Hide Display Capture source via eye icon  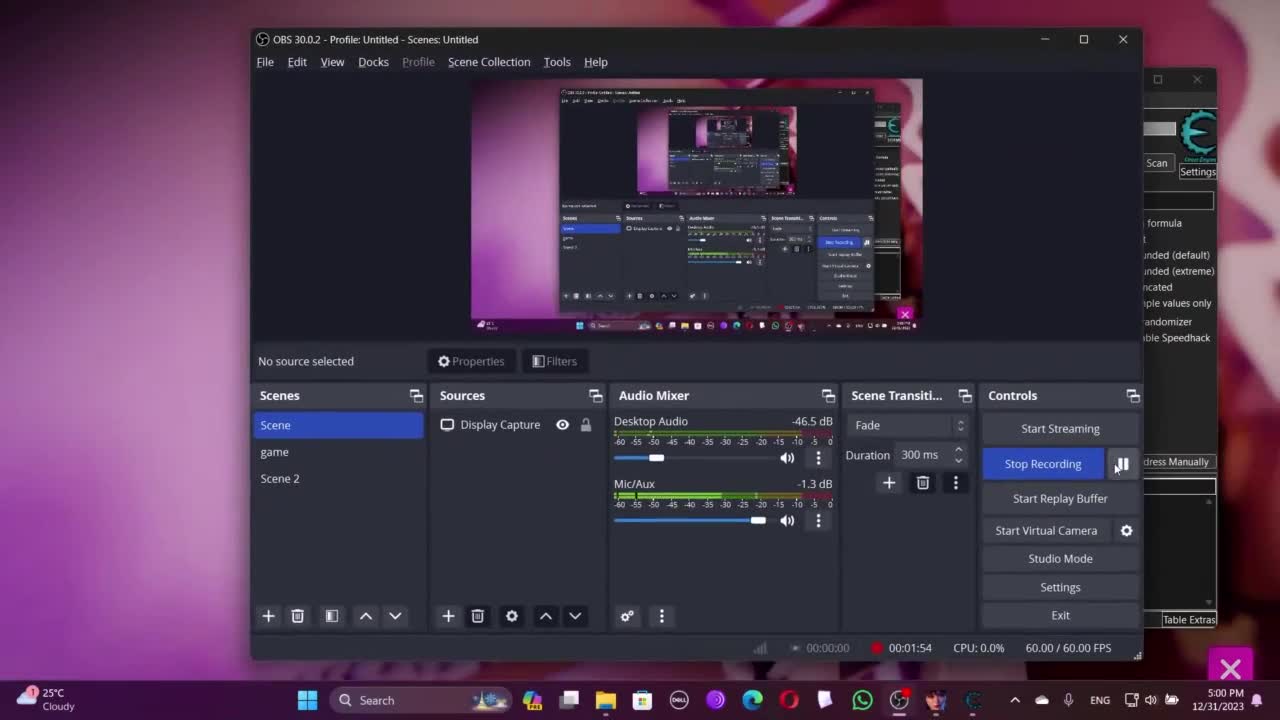[x=563, y=425]
